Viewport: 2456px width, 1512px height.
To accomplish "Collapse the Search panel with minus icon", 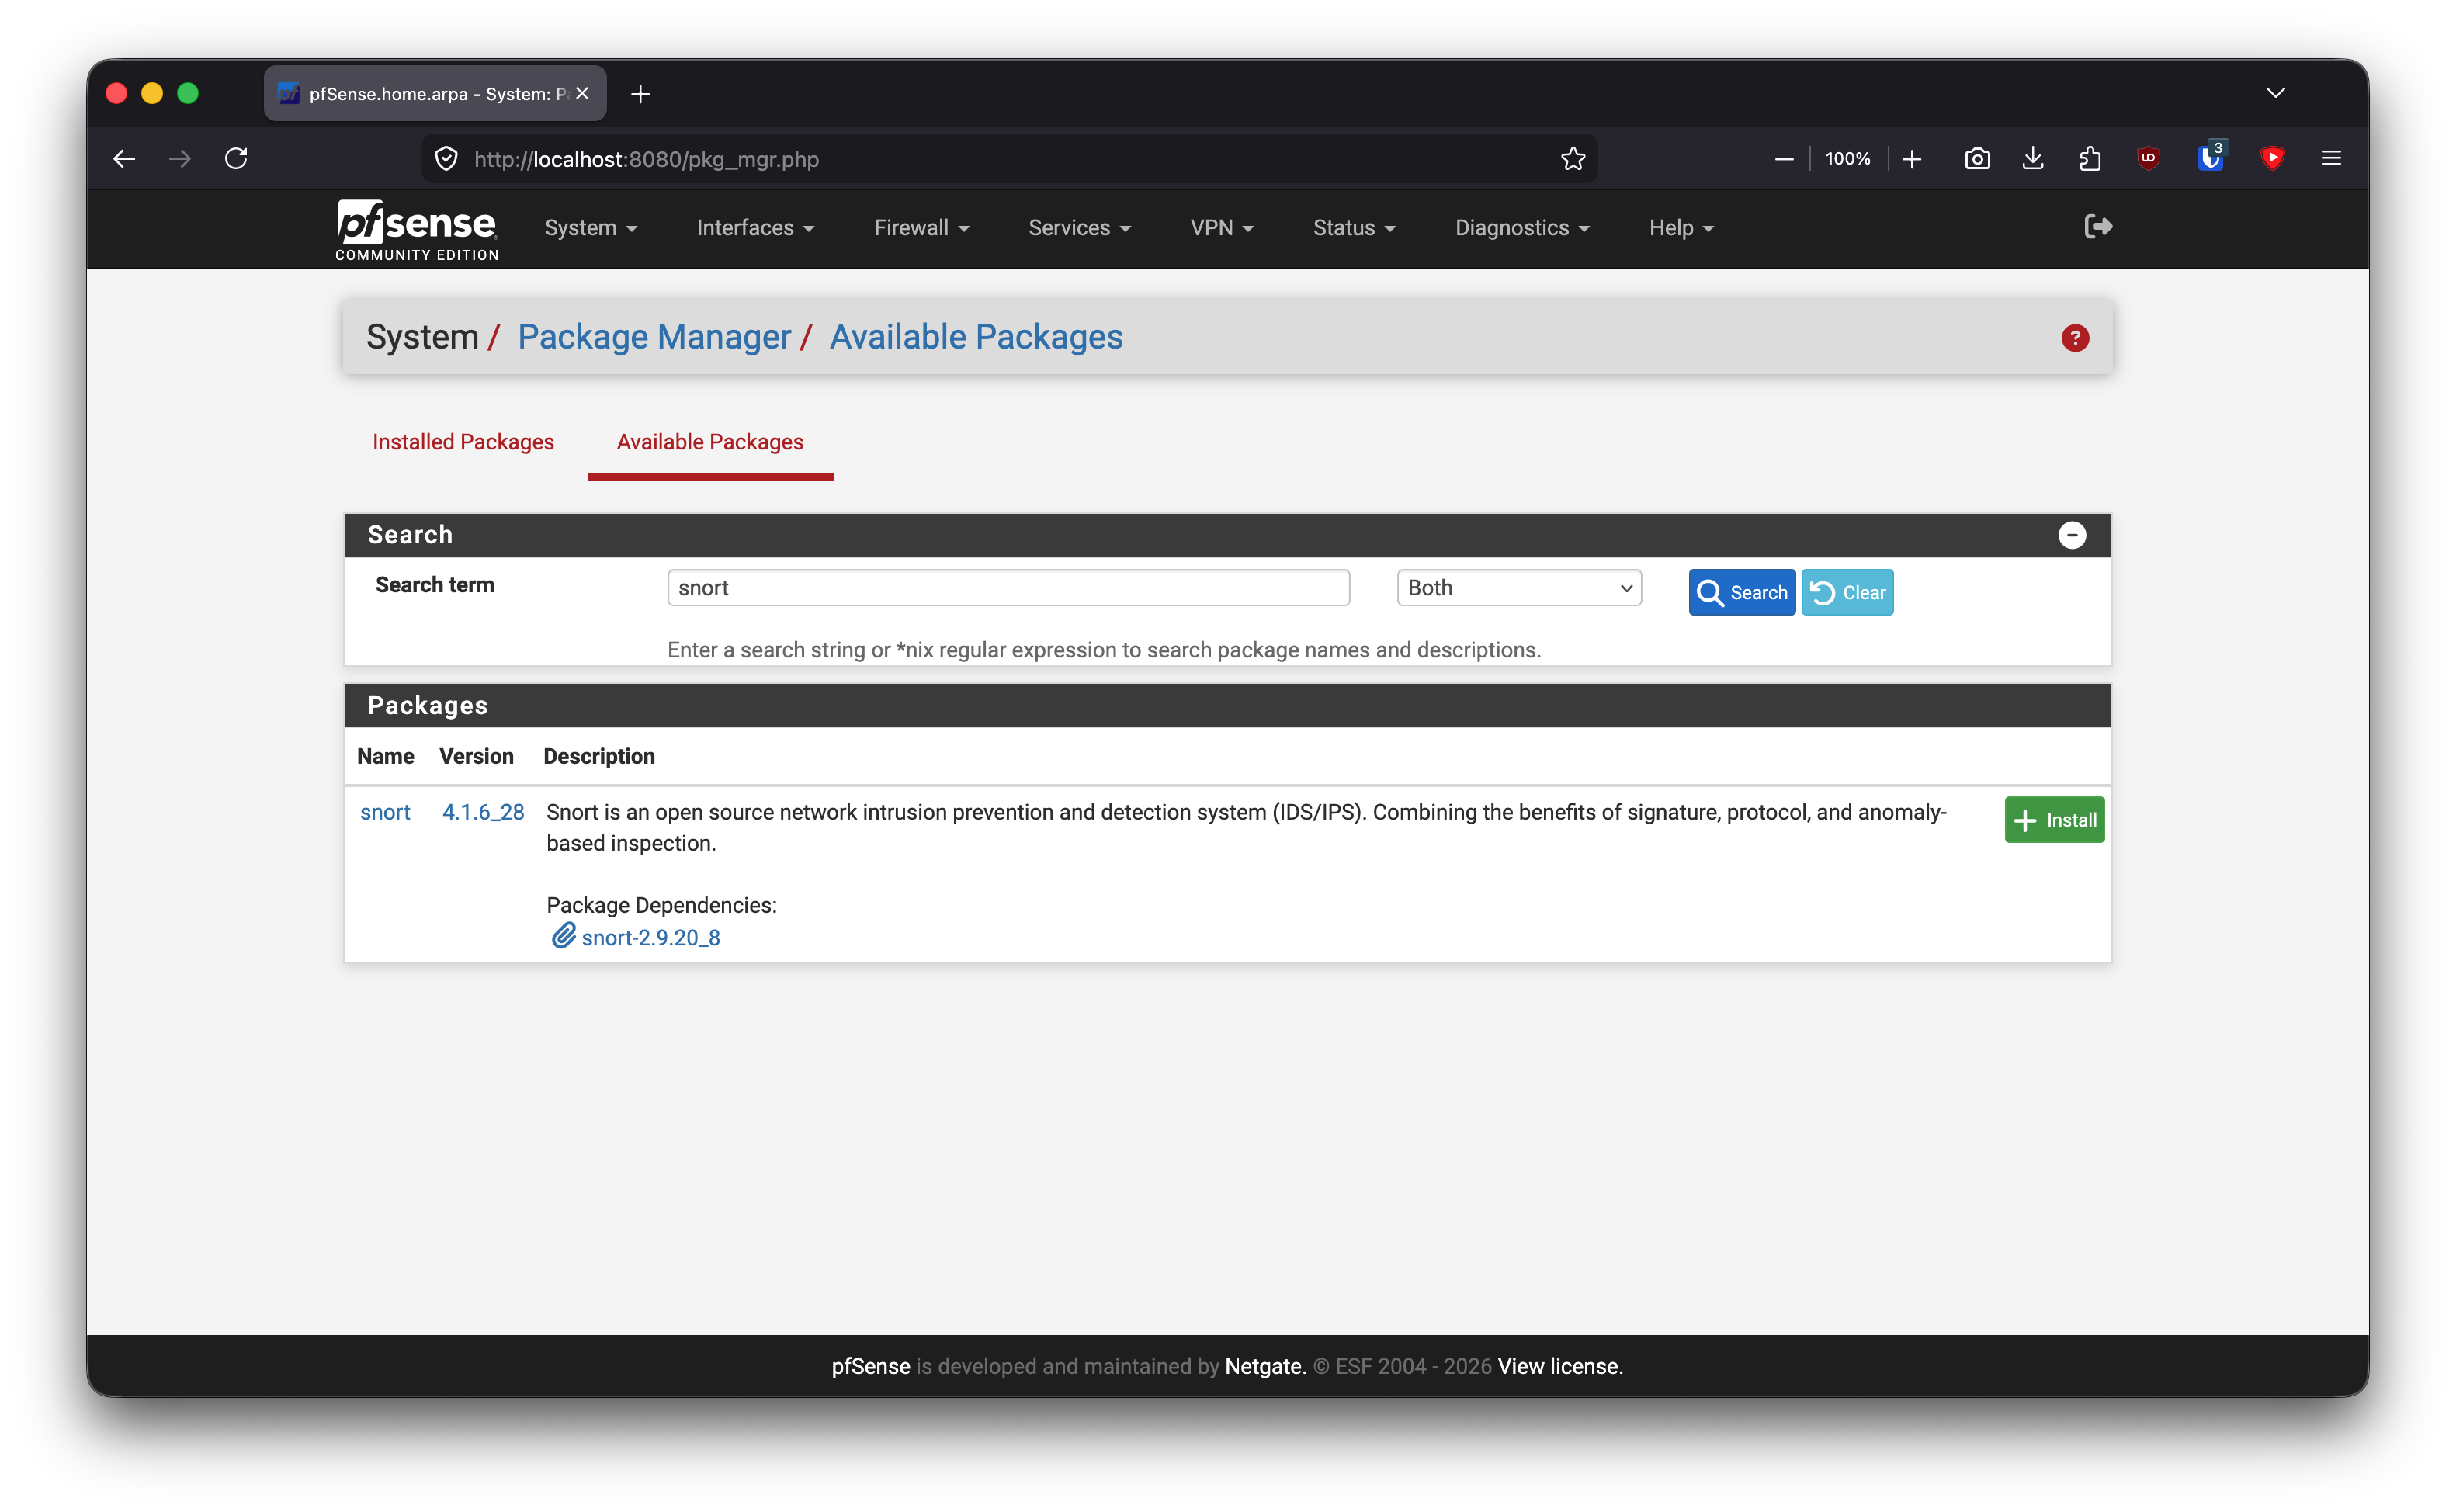I will point(2072,535).
